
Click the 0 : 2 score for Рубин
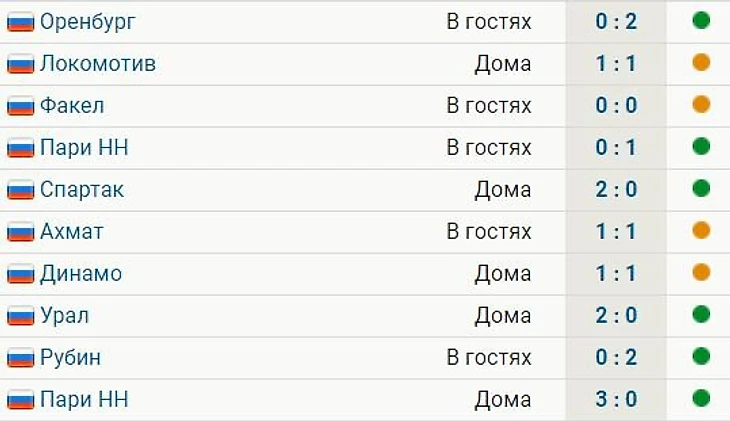tap(616, 357)
